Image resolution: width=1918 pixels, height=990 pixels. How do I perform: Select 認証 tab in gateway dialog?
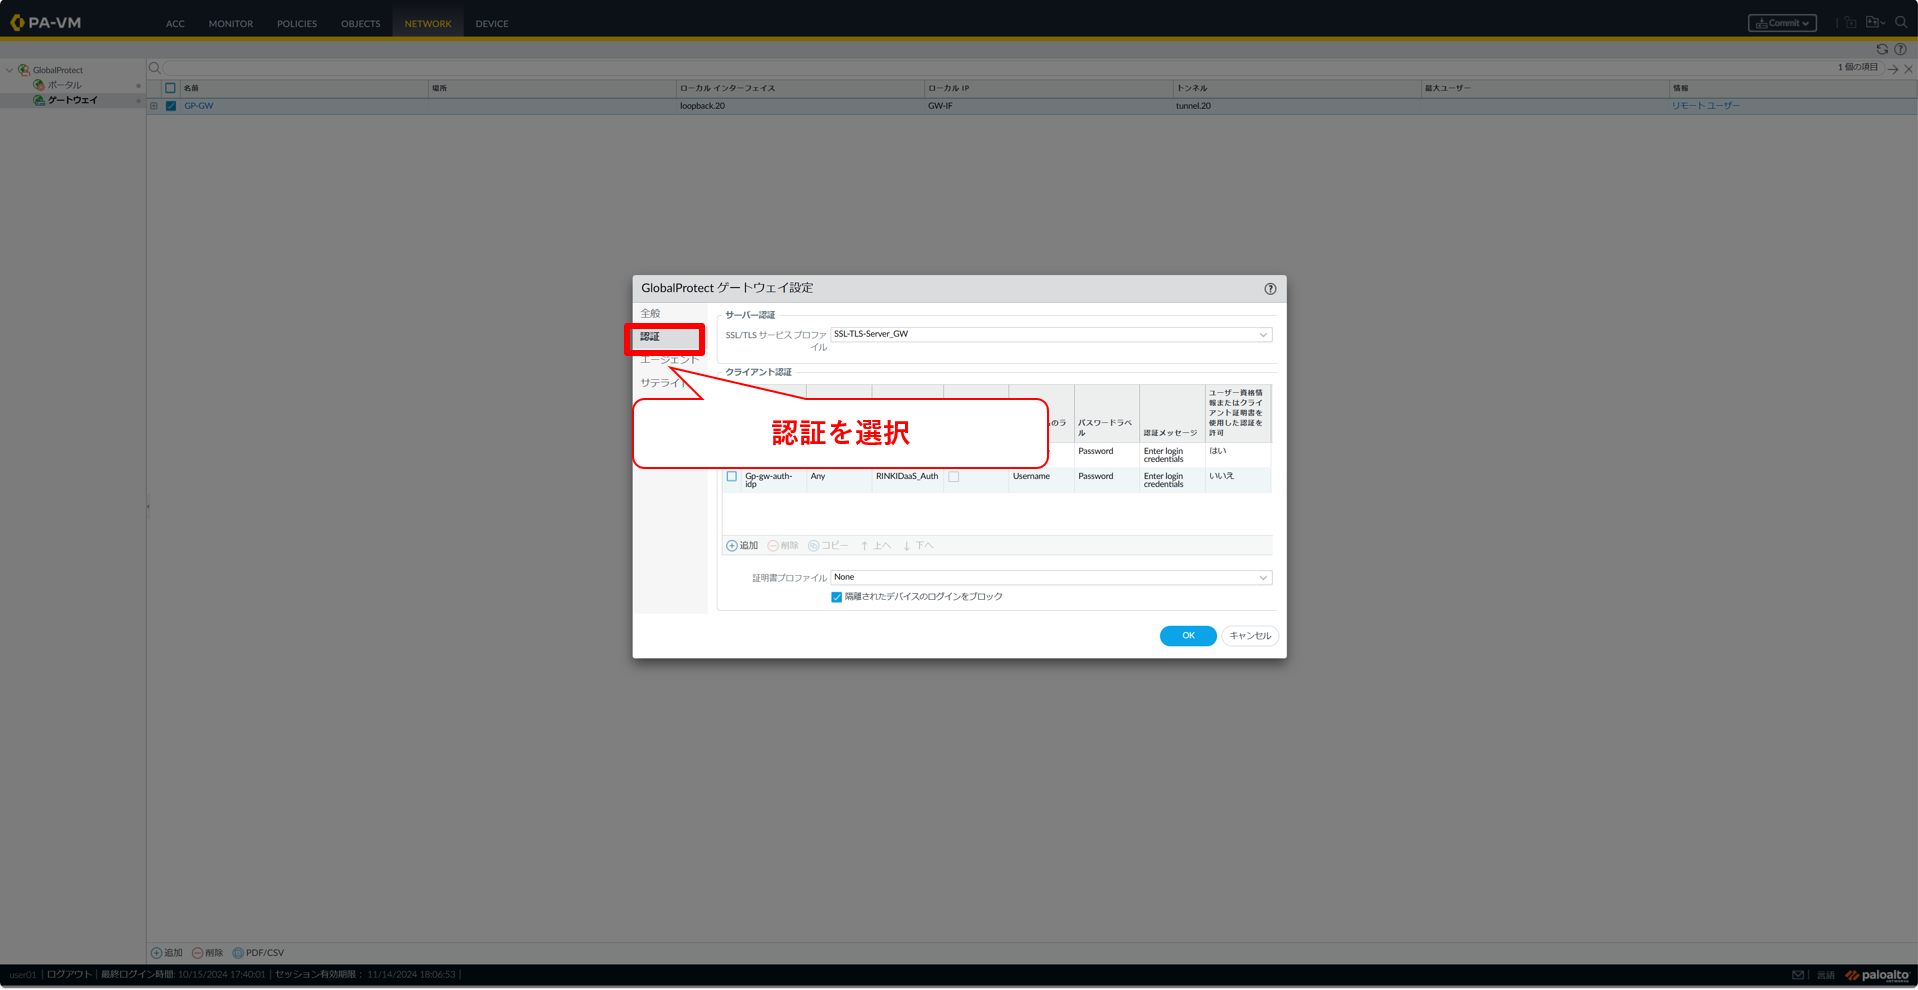click(665, 338)
